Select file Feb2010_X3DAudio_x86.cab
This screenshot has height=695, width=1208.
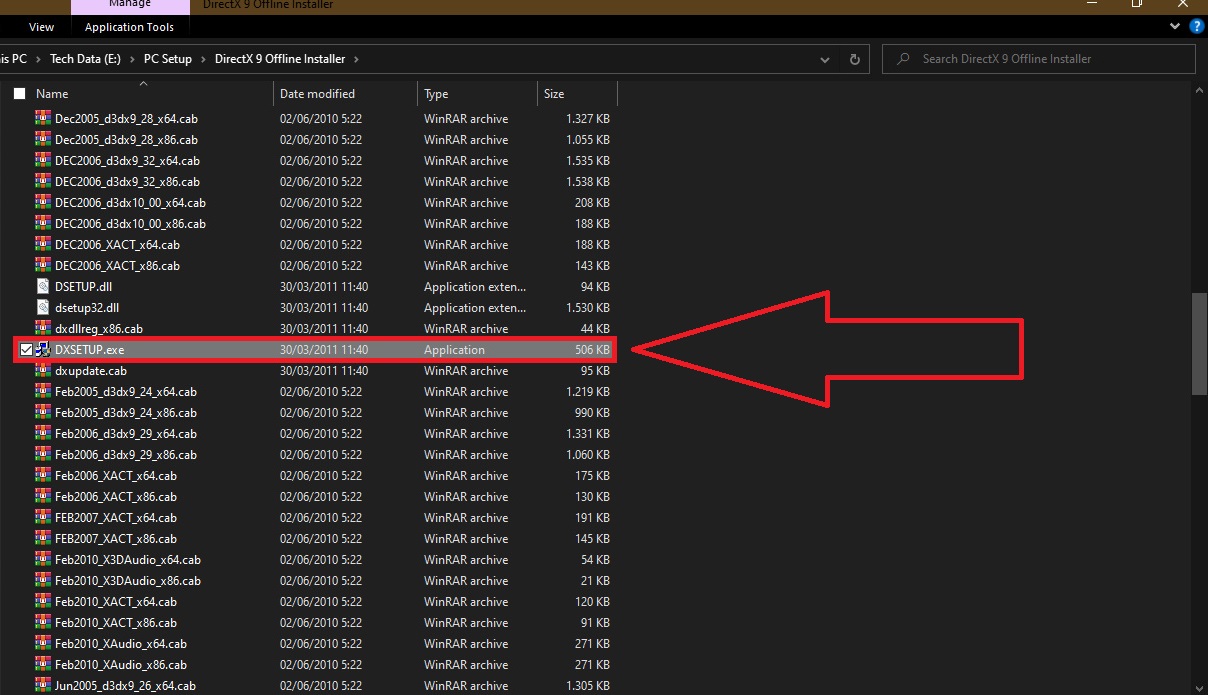pyautogui.click(x=128, y=580)
